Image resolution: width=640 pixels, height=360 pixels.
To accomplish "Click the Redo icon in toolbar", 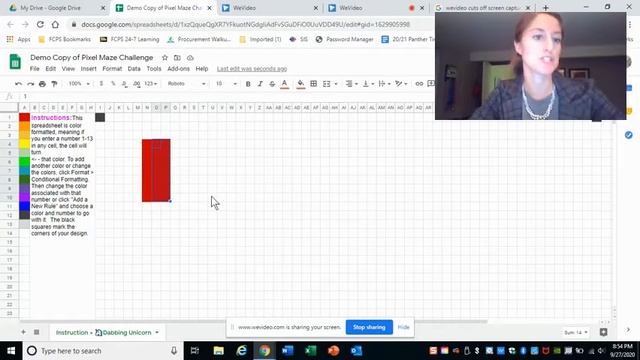I will (30, 84).
